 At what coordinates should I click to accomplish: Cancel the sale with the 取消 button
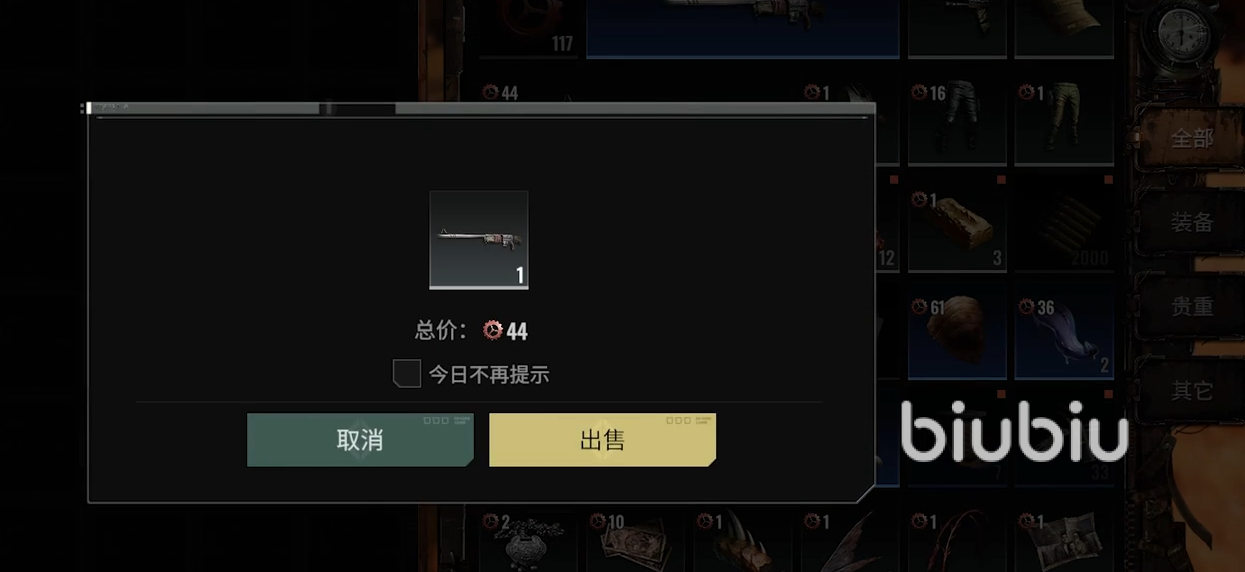360,440
